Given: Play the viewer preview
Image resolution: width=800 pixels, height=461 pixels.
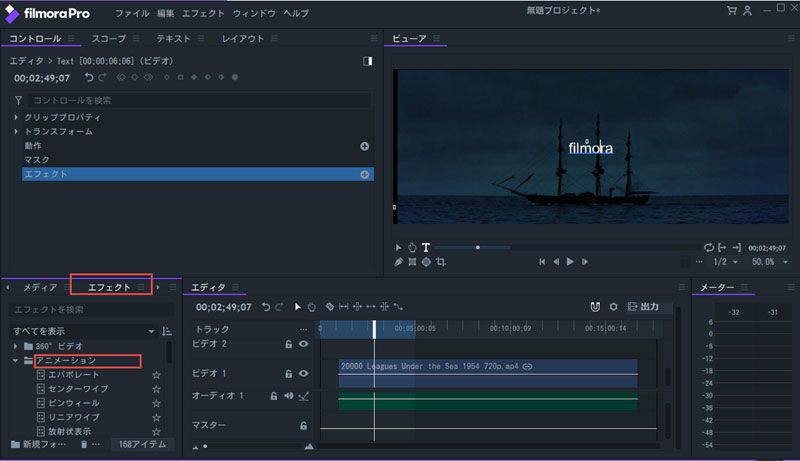Looking at the screenshot, I should 570,262.
